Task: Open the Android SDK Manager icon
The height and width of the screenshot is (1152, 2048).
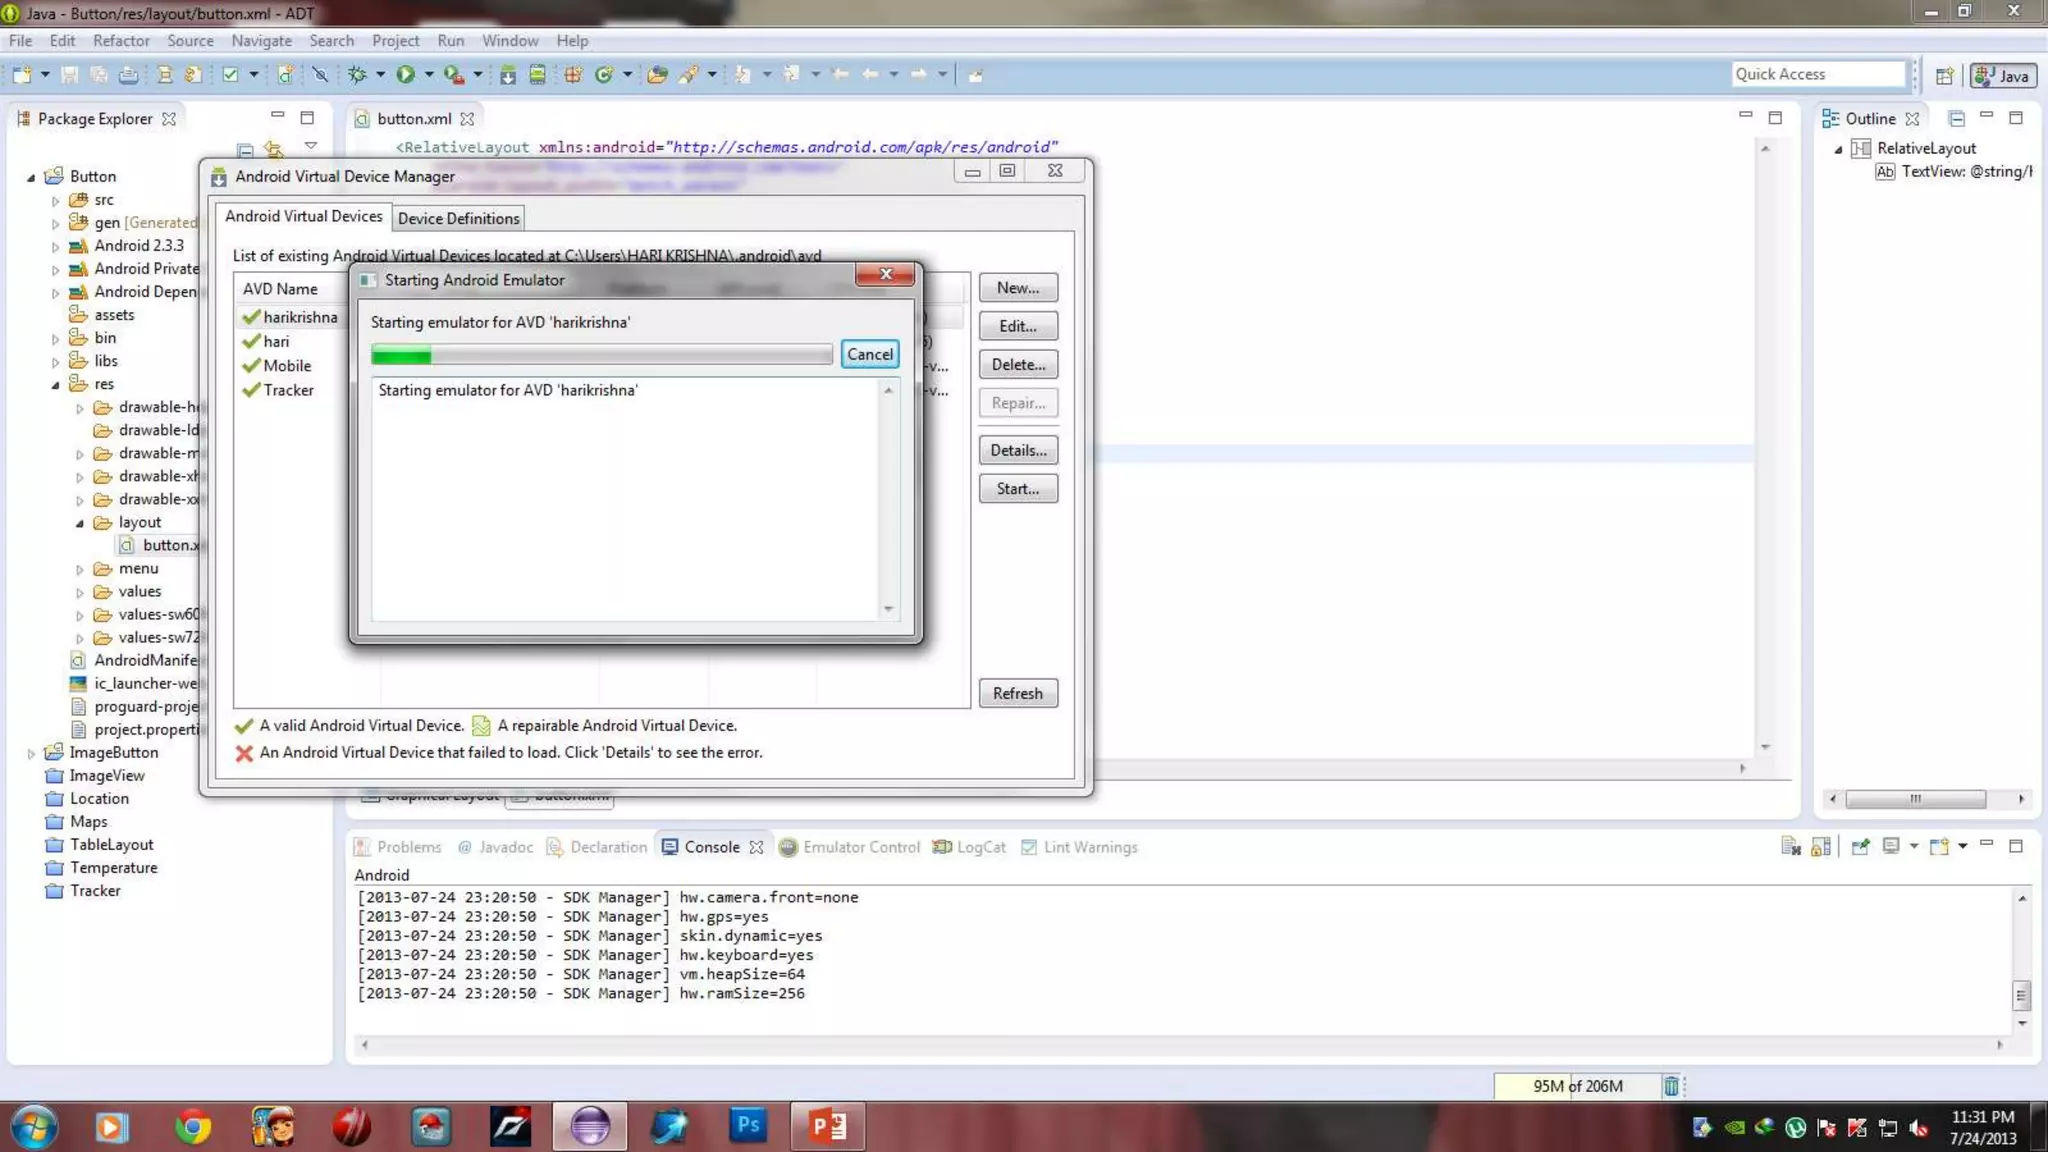Action: point(508,74)
